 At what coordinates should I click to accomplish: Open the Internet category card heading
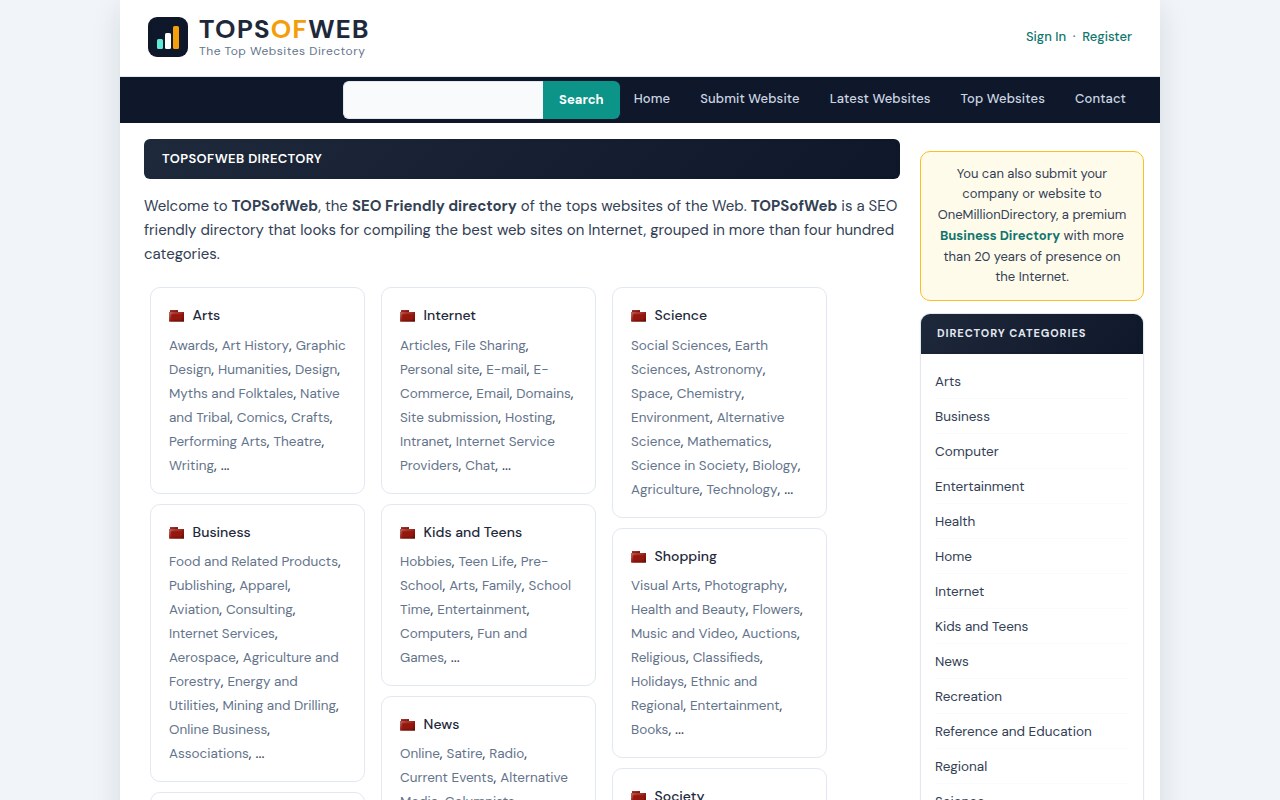click(449, 316)
